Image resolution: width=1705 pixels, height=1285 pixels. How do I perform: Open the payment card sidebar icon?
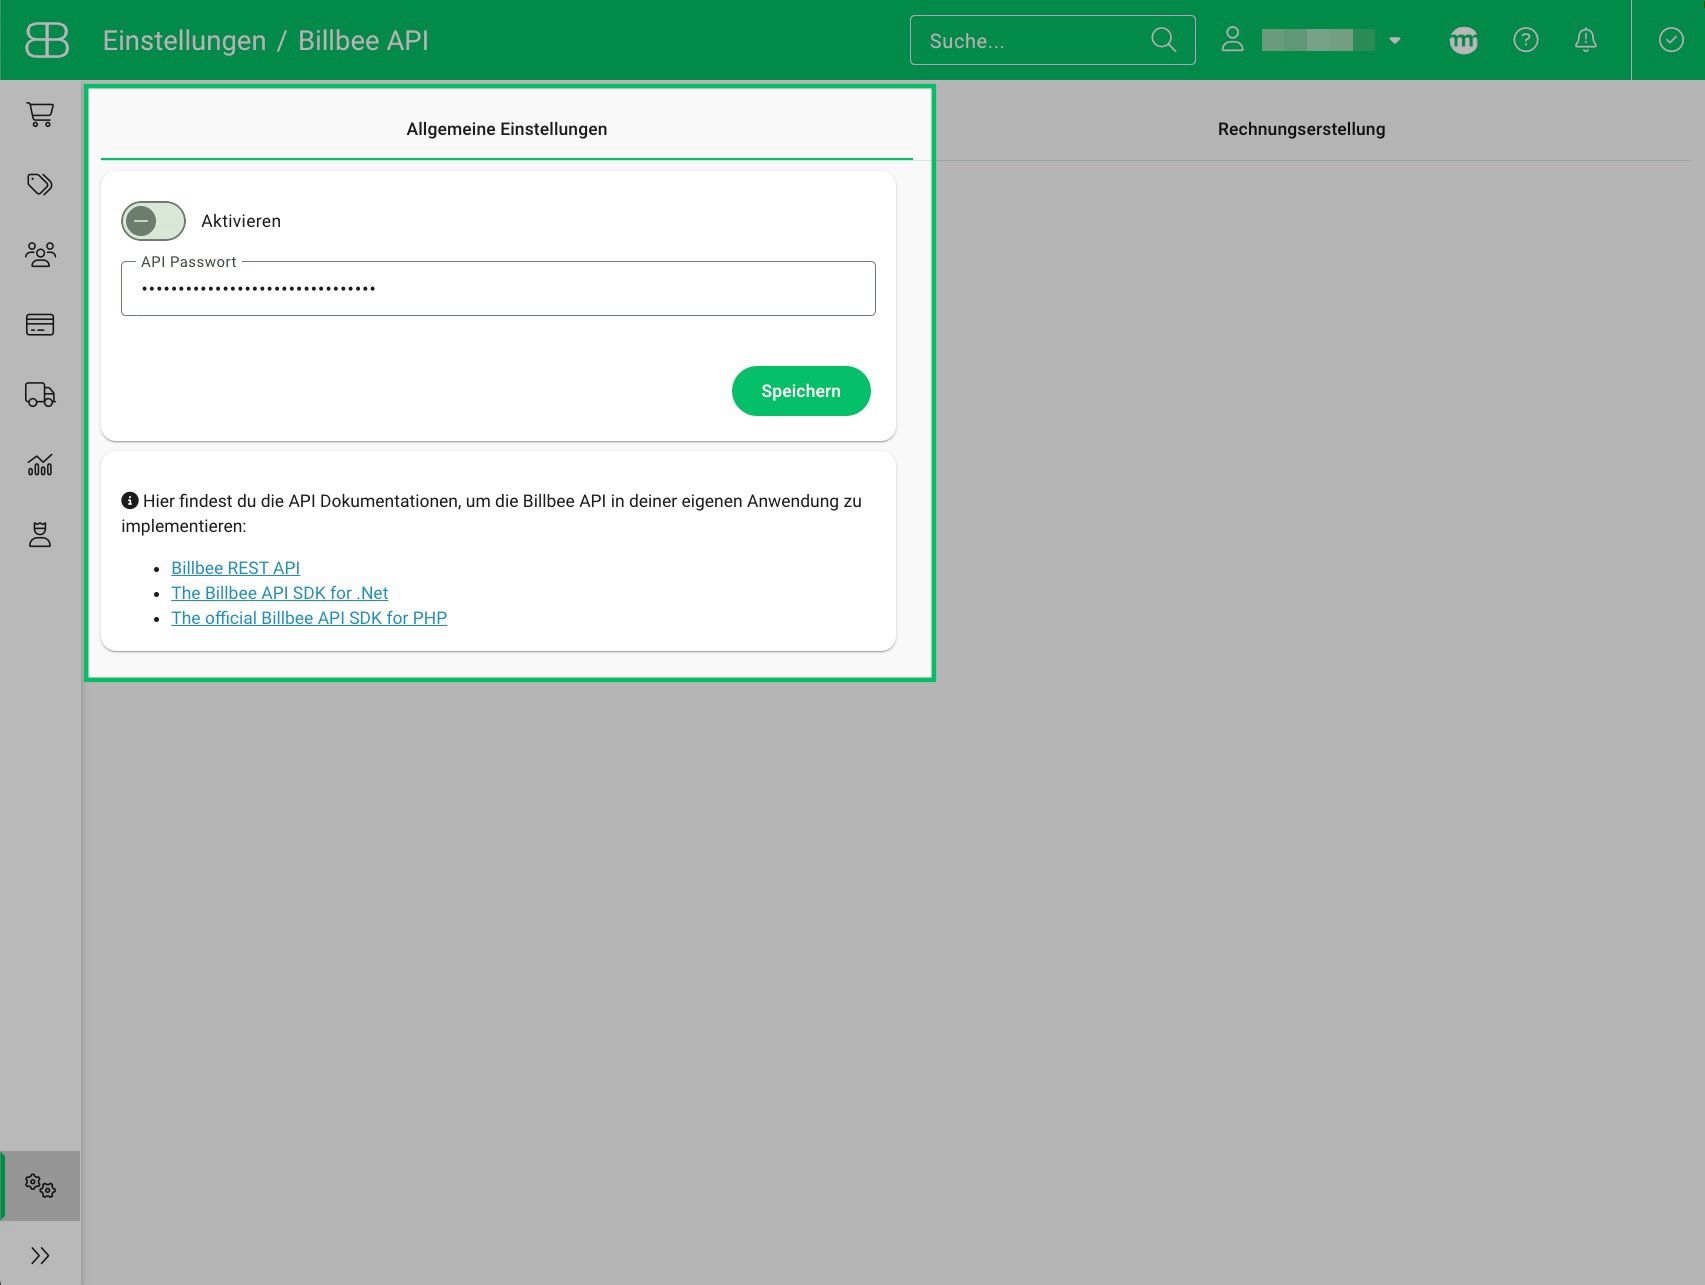point(40,324)
